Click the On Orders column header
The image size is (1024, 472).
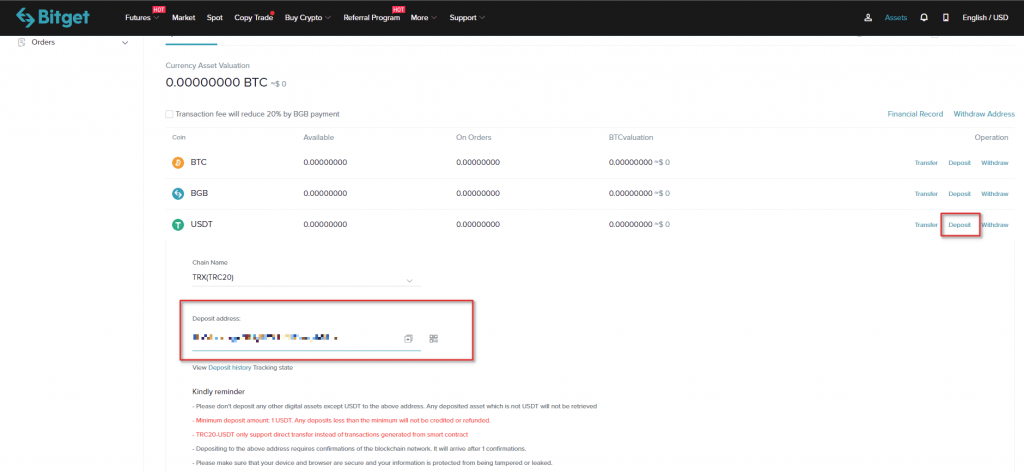coord(473,138)
